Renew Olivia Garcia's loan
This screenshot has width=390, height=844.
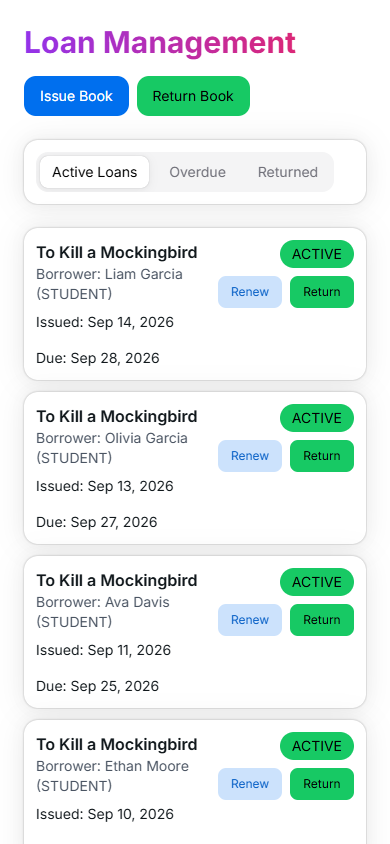(x=250, y=456)
